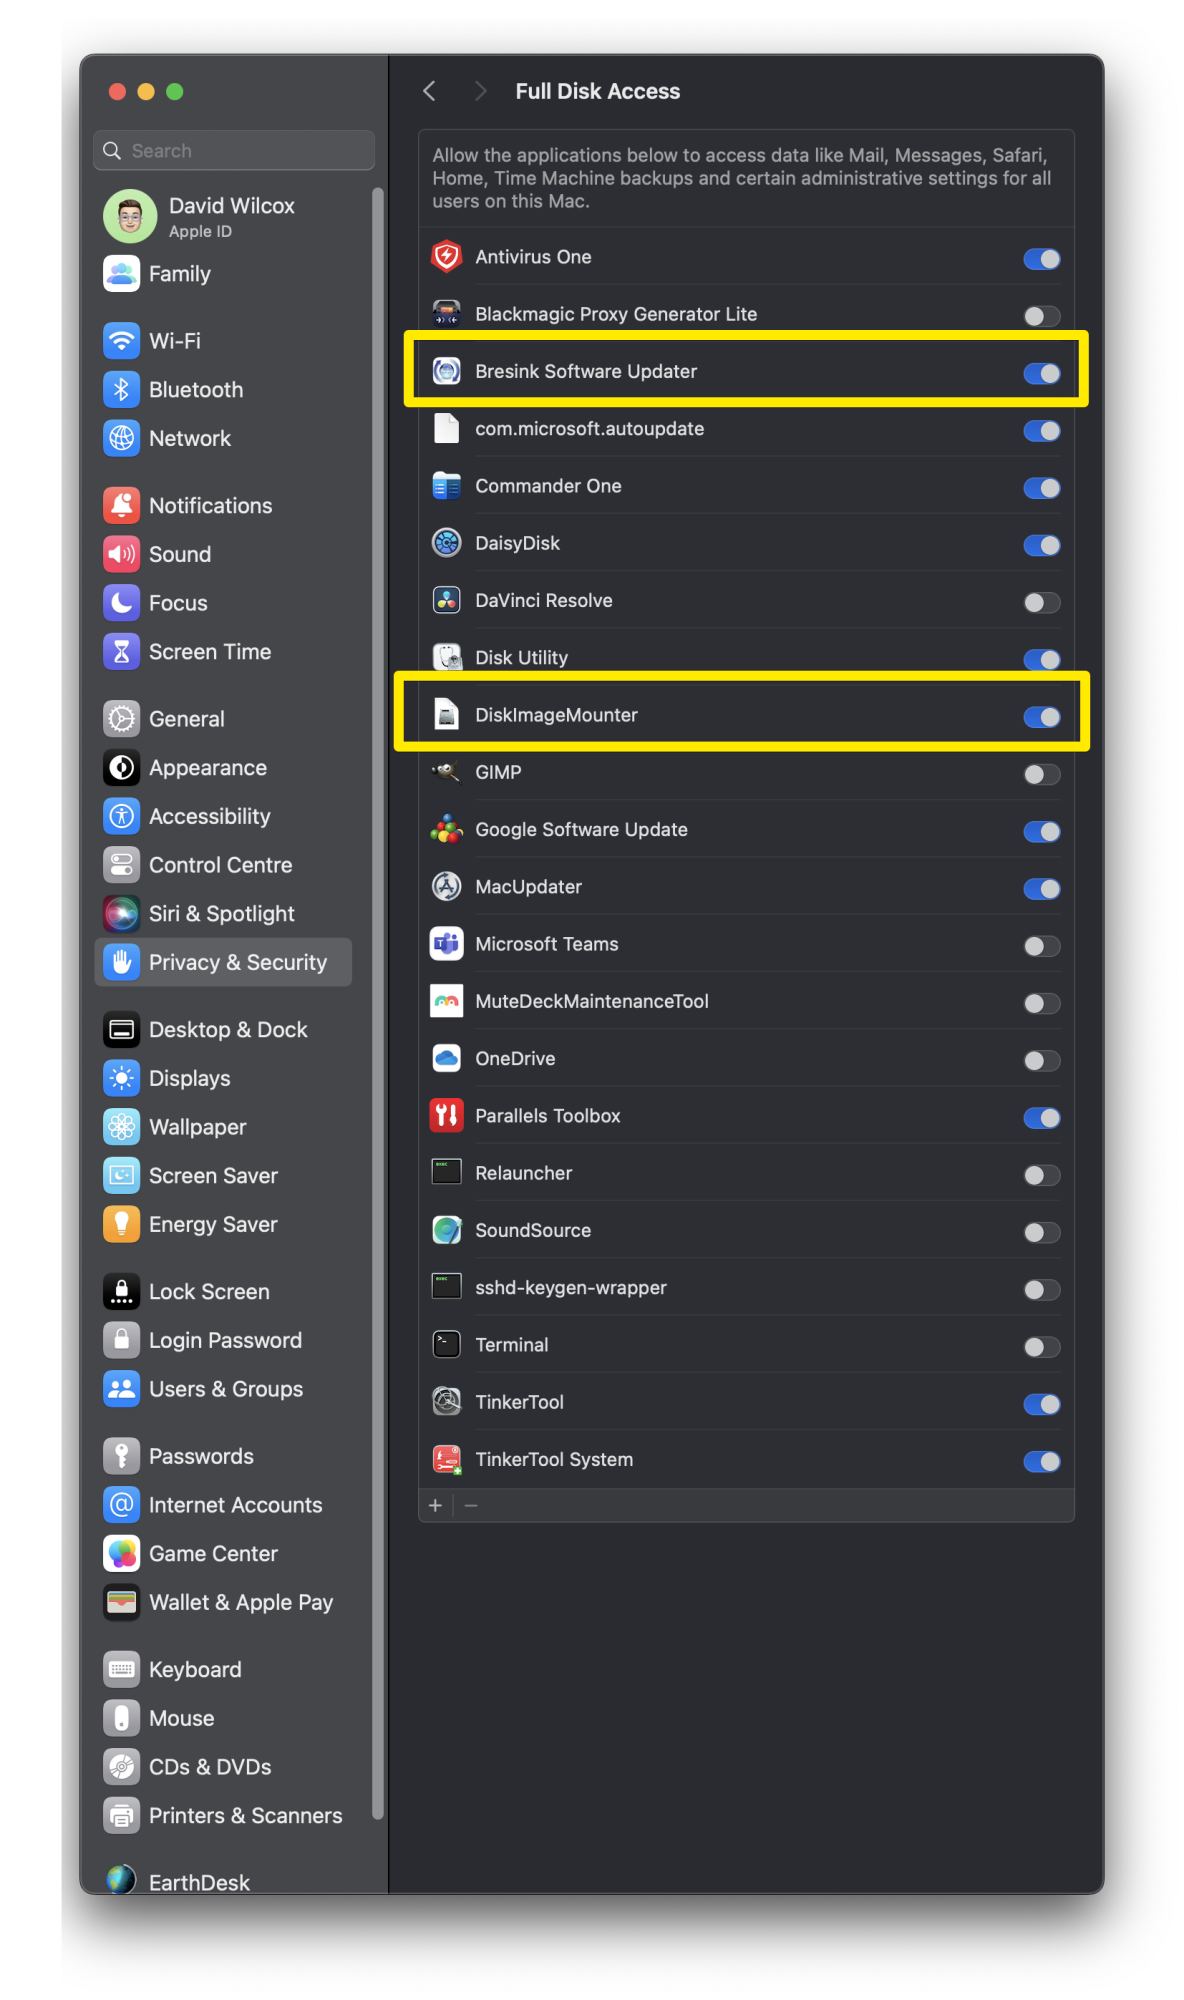Click the Antivirus One shield icon

pyautogui.click(x=446, y=257)
